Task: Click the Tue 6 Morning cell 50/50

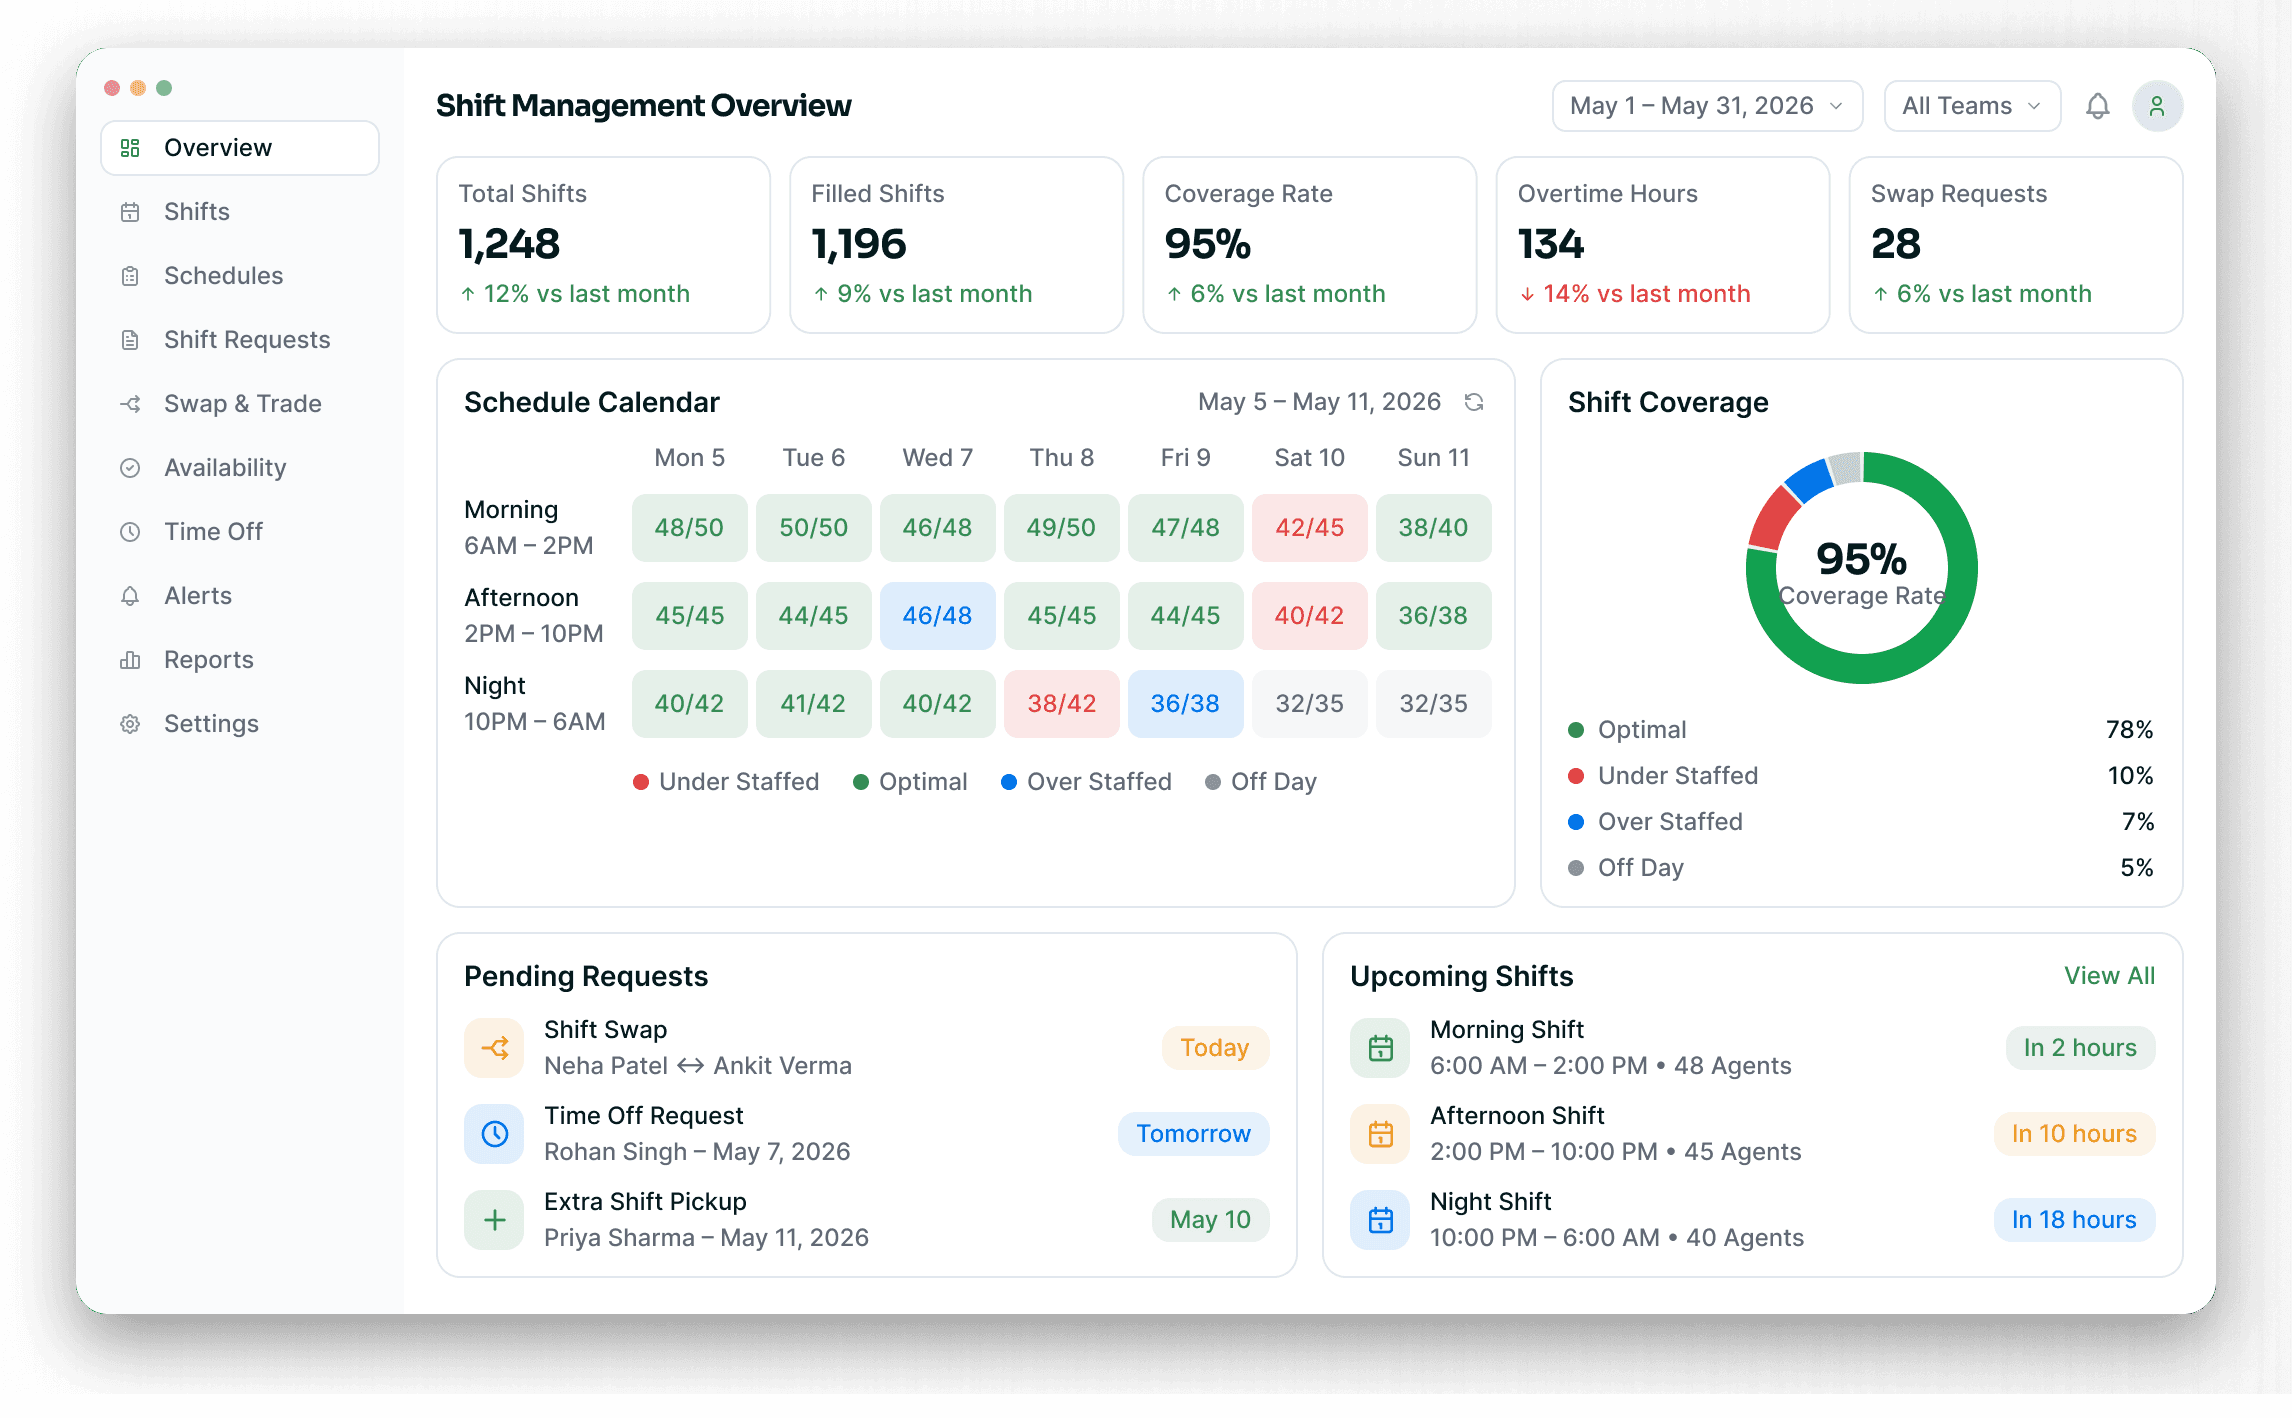Action: click(x=813, y=527)
